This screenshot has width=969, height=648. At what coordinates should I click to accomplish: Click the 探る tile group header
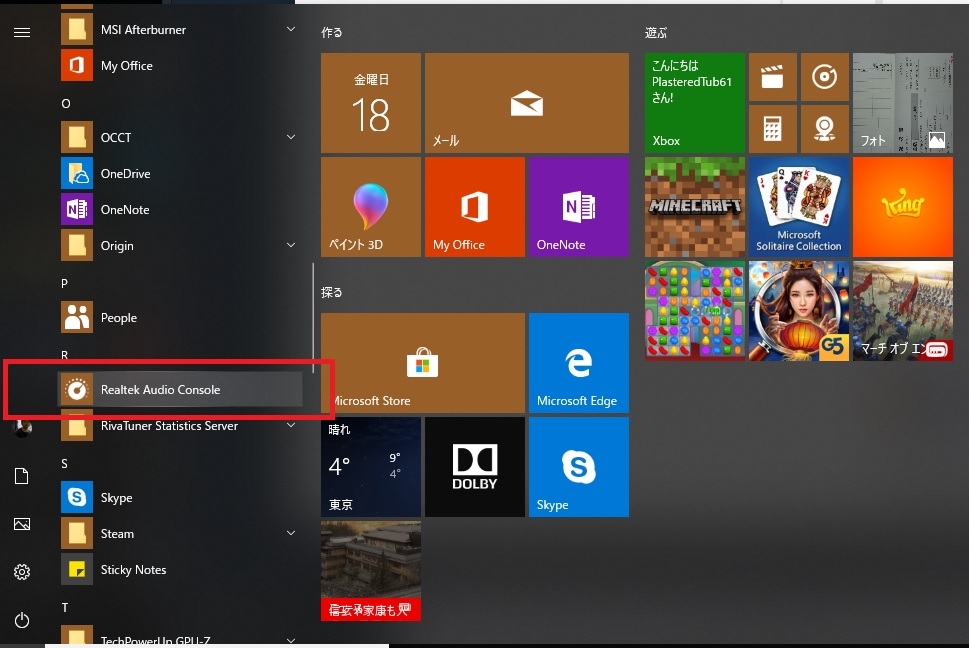pyautogui.click(x=332, y=292)
